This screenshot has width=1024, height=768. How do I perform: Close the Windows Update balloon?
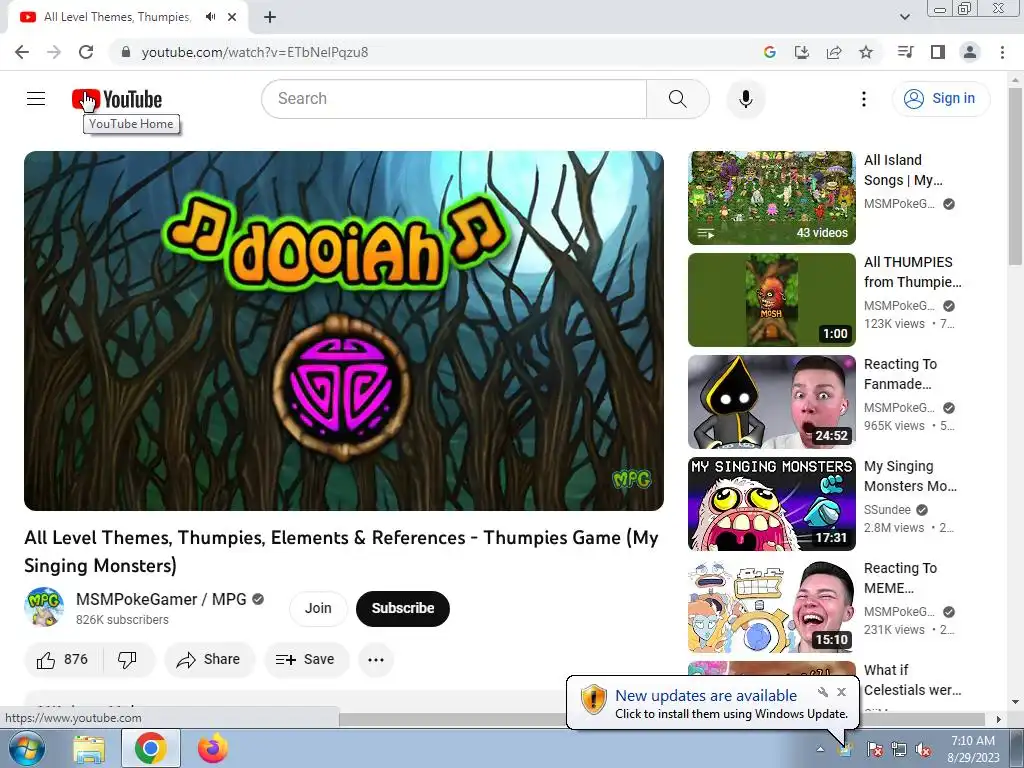841,692
